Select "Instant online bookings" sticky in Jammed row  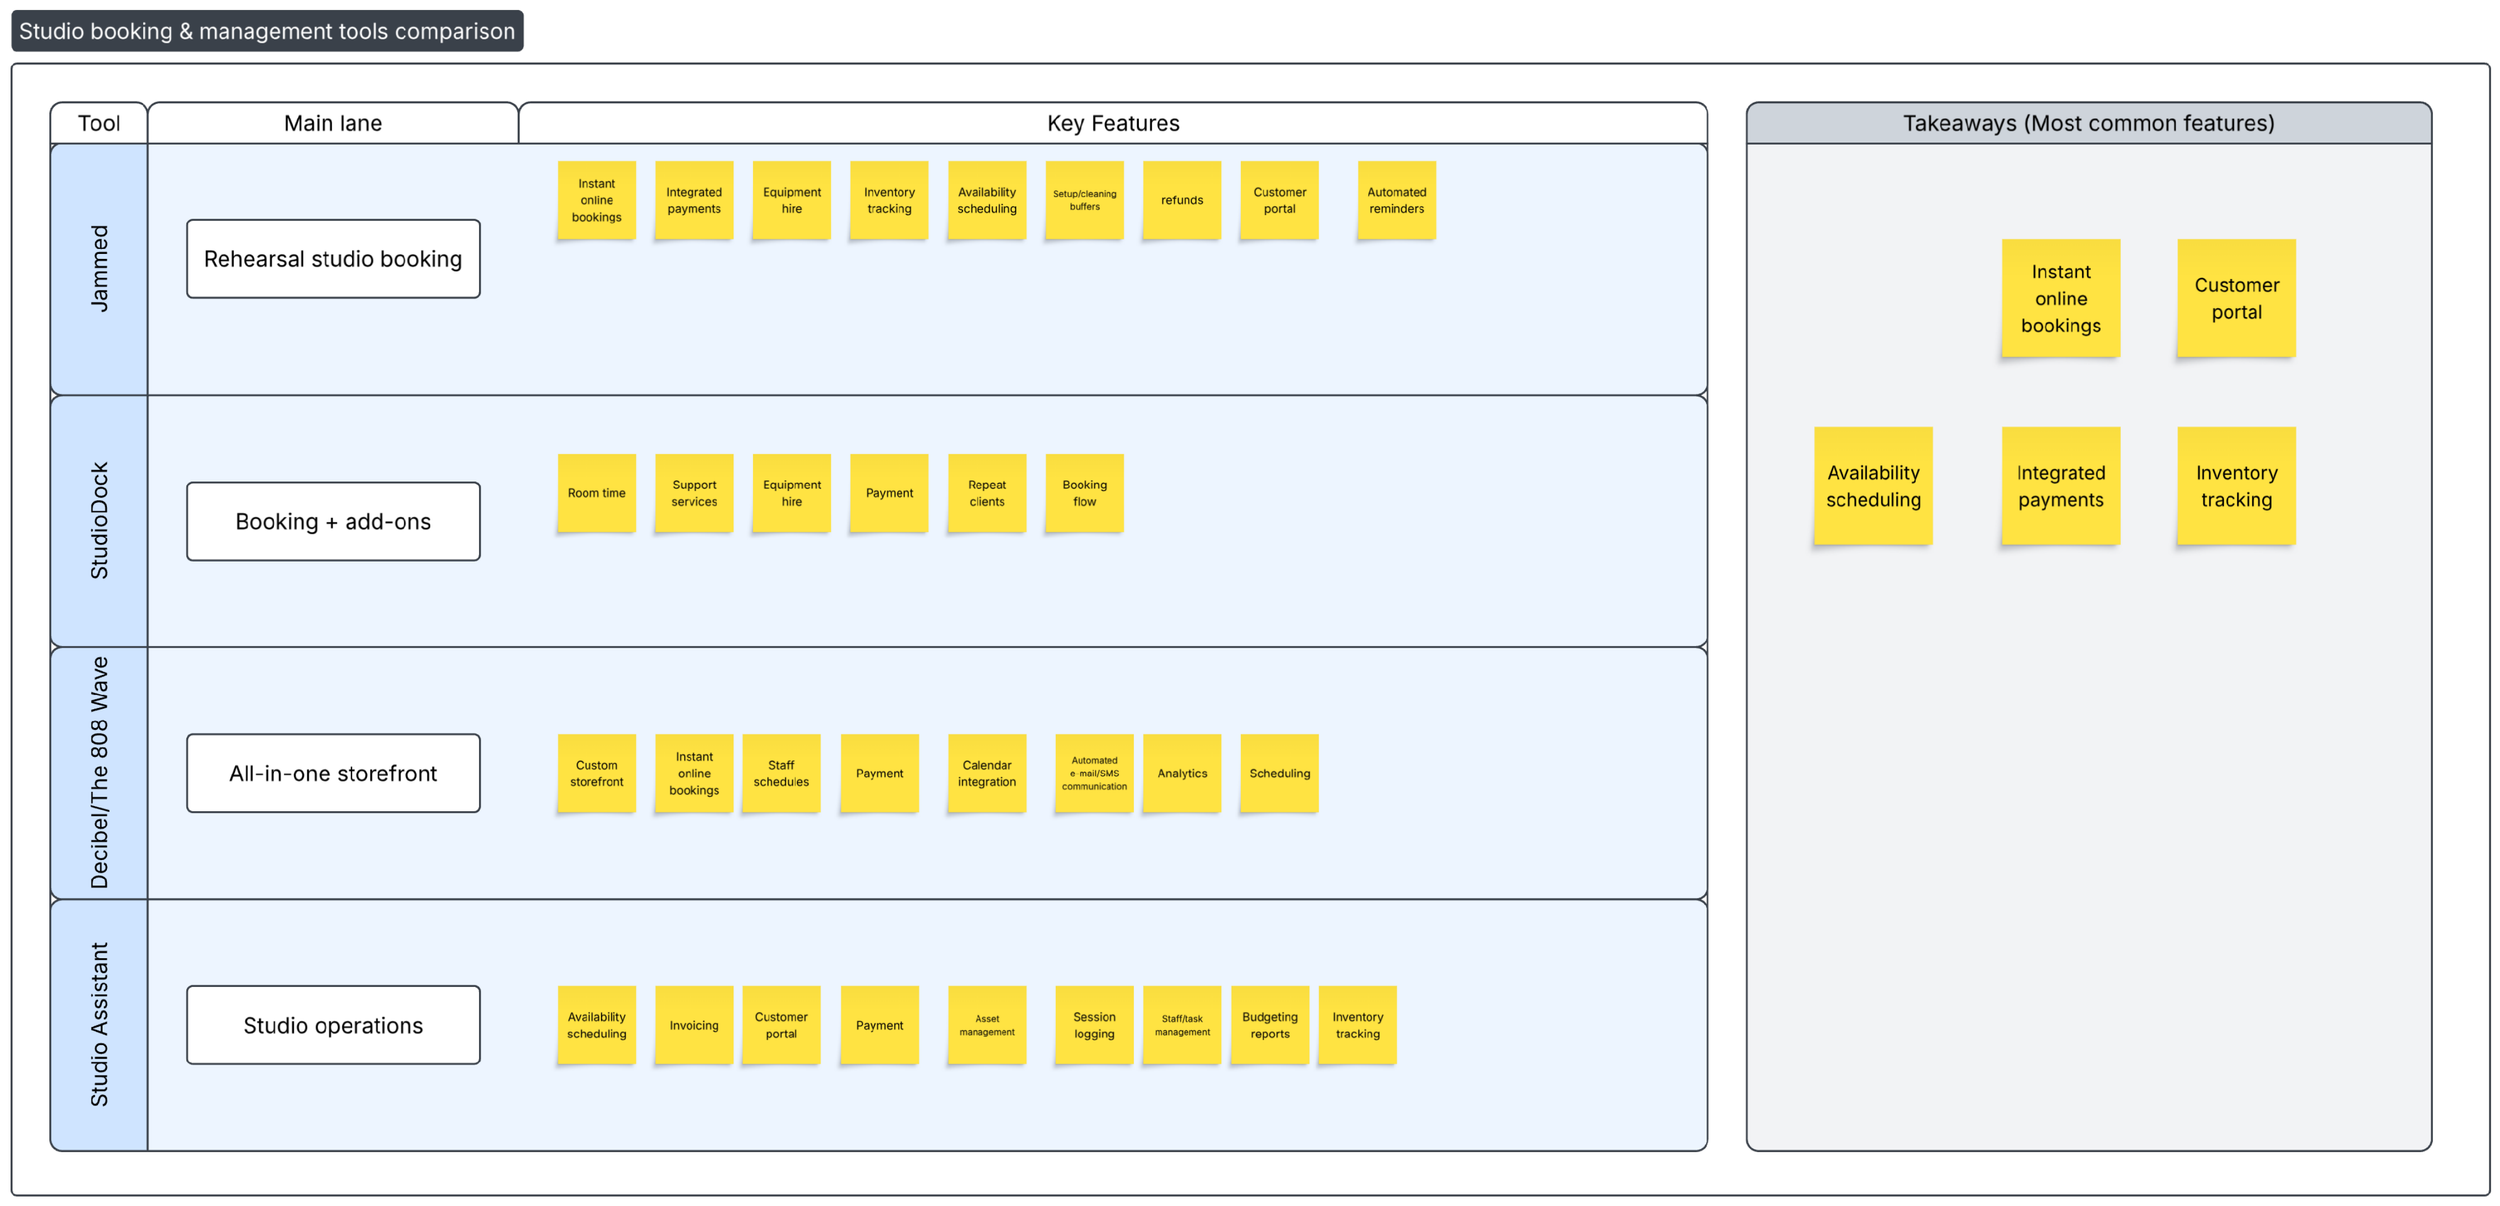[x=597, y=200]
